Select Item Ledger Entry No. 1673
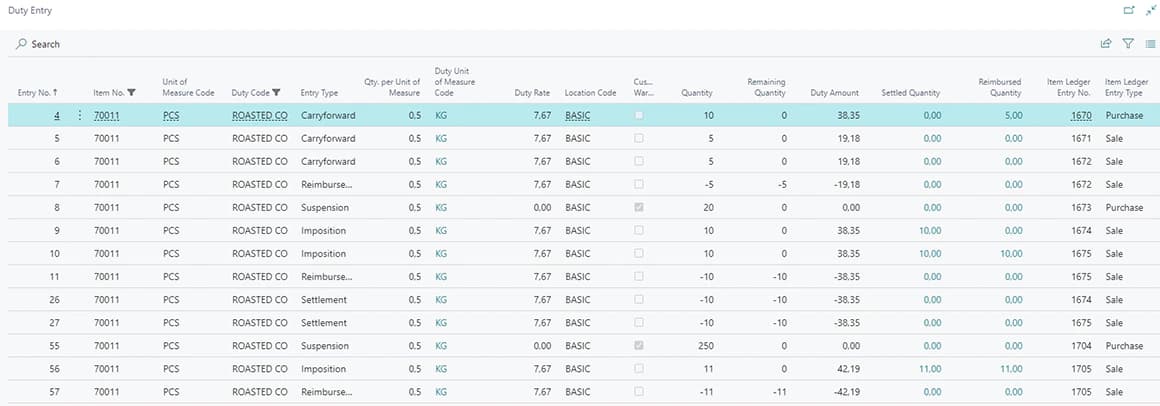 point(1081,208)
